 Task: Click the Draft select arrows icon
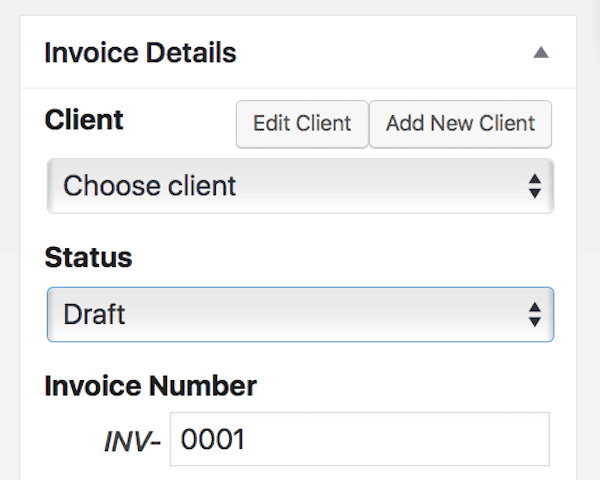pos(535,314)
